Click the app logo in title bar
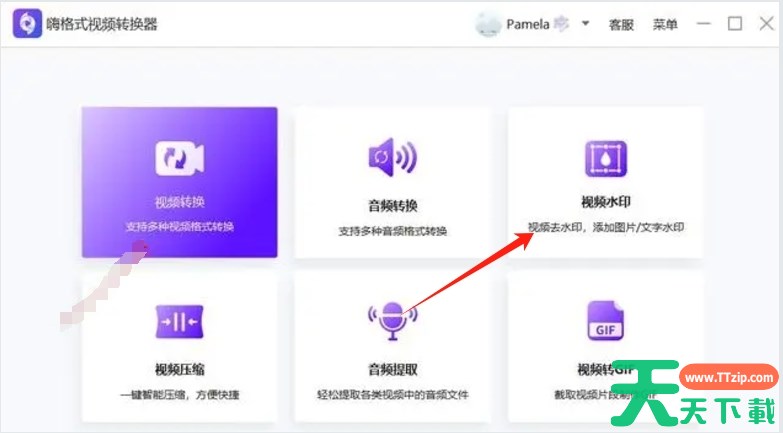The height and width of the screenshot is (433, 783). (x=26, y=24)
